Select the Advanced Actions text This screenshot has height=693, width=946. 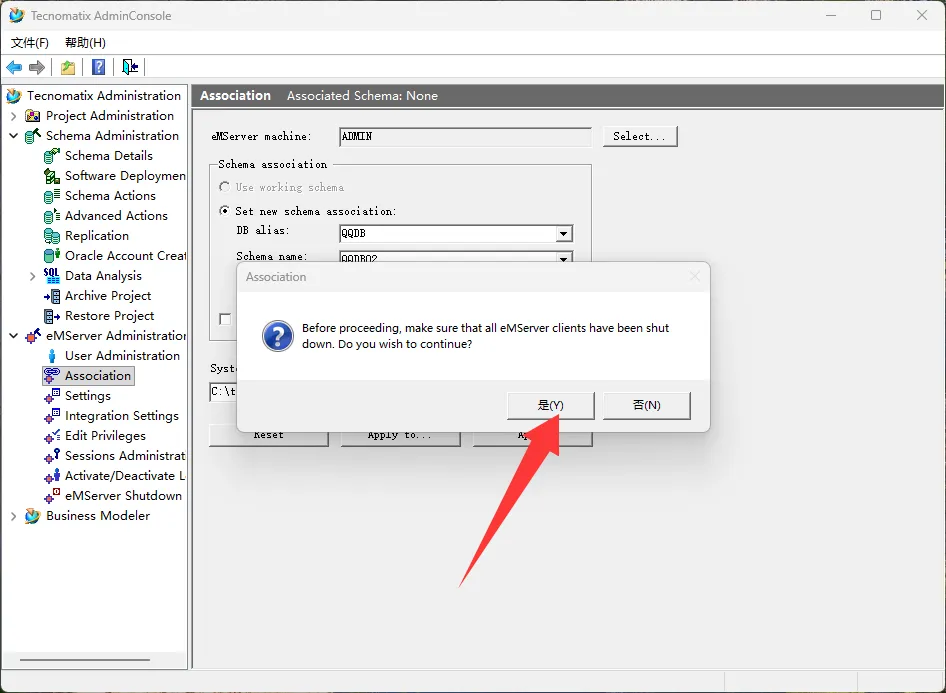point(116,216)
